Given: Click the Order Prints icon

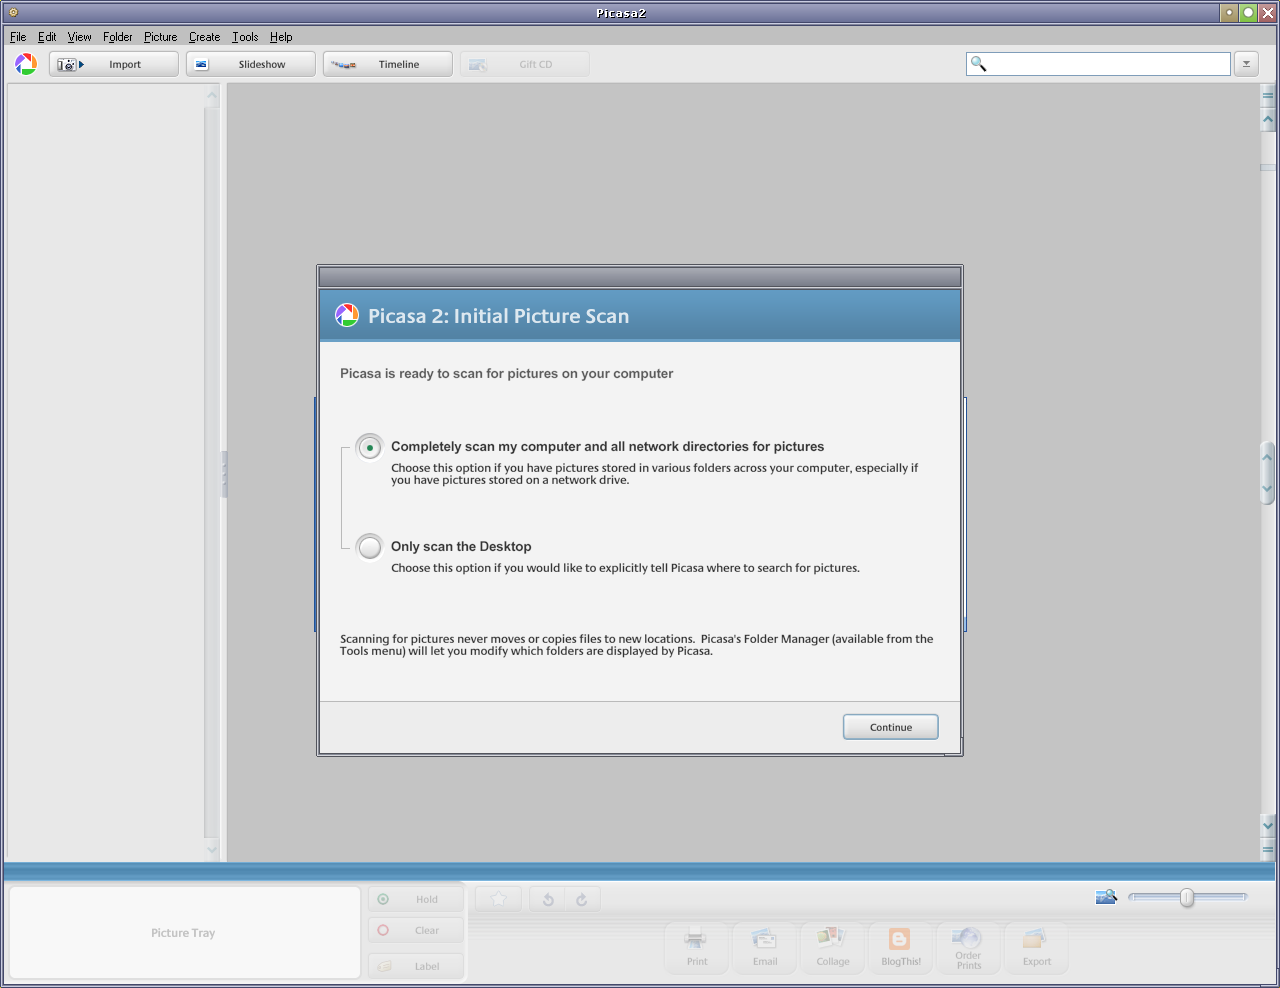Looking at the screenshot, I should 967,937.
